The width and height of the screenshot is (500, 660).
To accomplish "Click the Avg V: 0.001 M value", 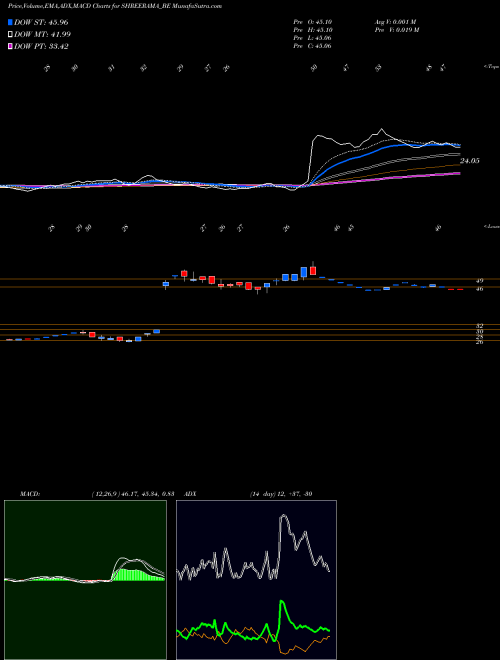I will point(395,22).
